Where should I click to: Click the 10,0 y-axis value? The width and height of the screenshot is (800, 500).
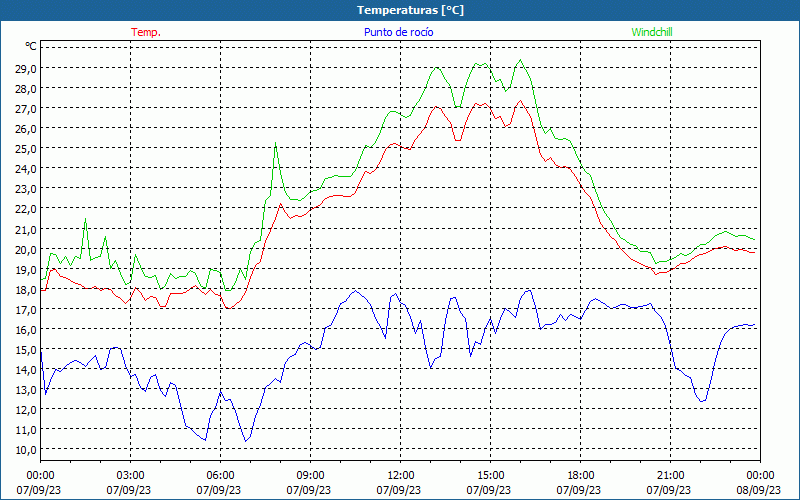[26, 449]
